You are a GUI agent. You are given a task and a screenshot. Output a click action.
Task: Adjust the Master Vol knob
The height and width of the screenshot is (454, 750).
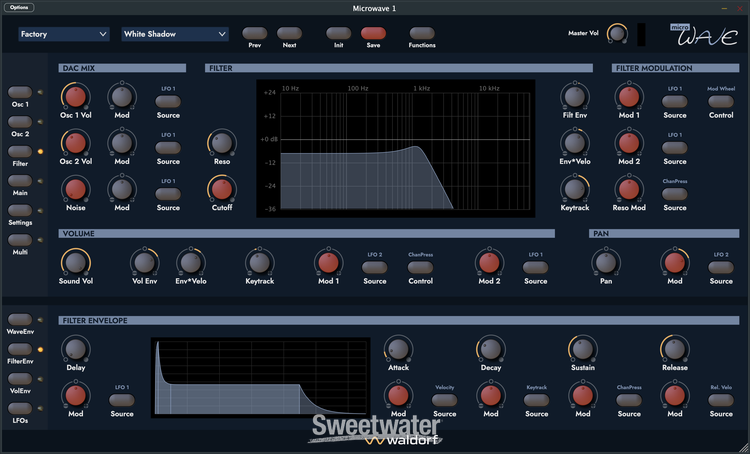[617, 33]
